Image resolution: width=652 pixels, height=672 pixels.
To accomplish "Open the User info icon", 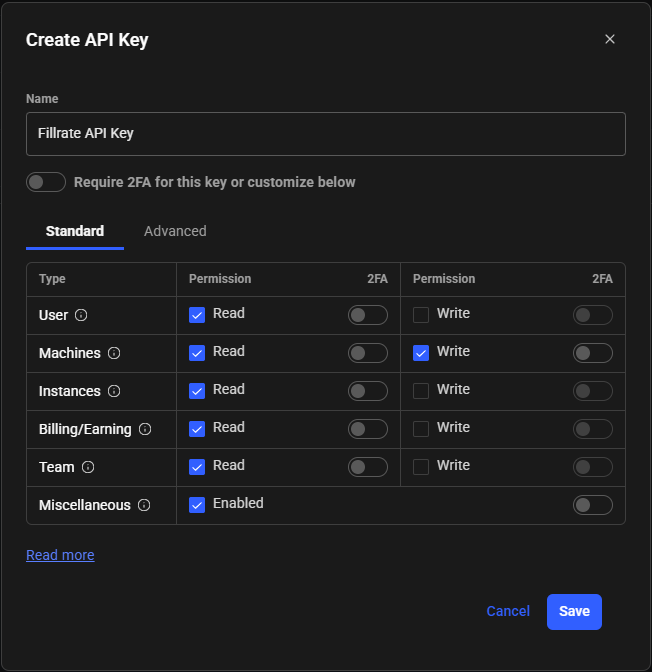I will (x=81, y=315).
